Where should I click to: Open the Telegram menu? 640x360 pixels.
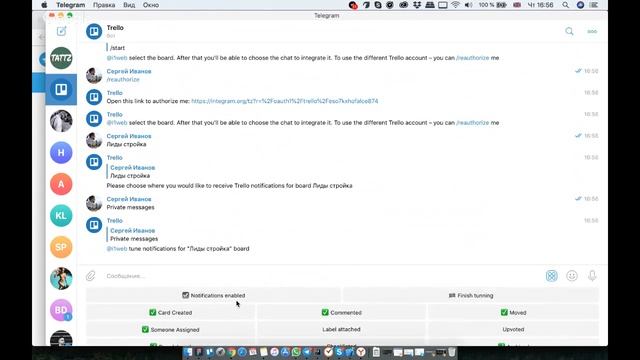coord(71,5)
